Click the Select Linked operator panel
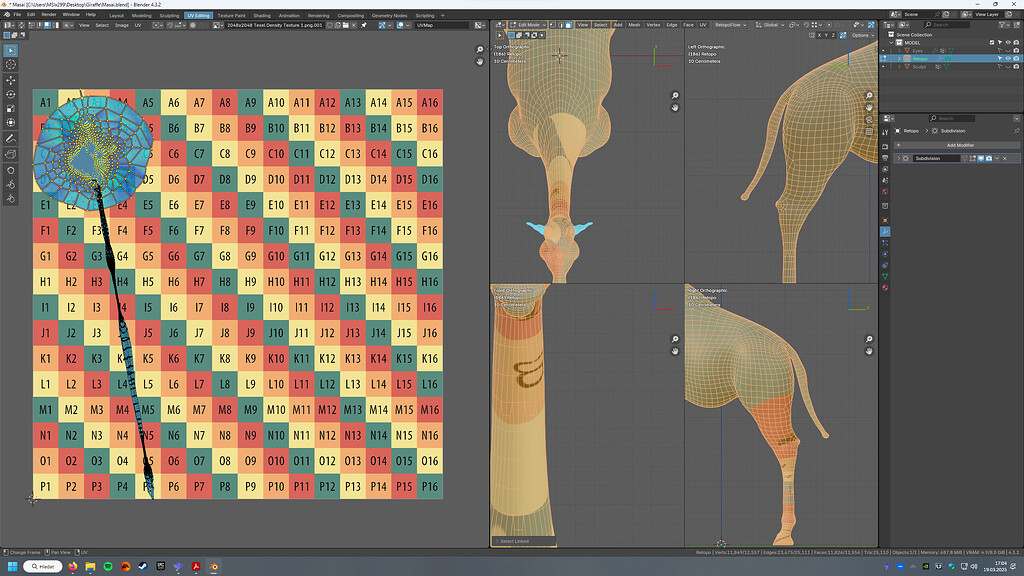1024x576 pixels. [x=523, y=541]
